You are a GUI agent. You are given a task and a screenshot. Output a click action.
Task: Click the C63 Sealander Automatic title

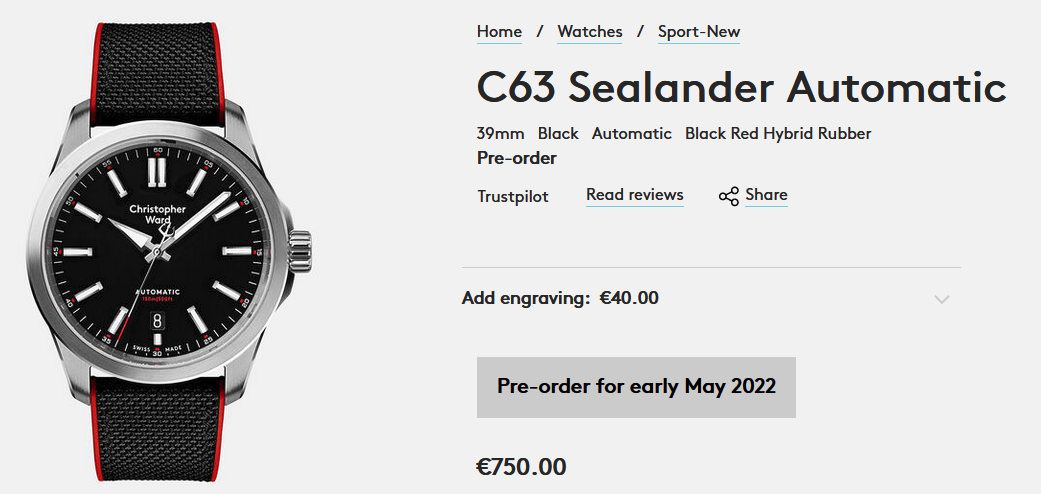tap(741, 88)
